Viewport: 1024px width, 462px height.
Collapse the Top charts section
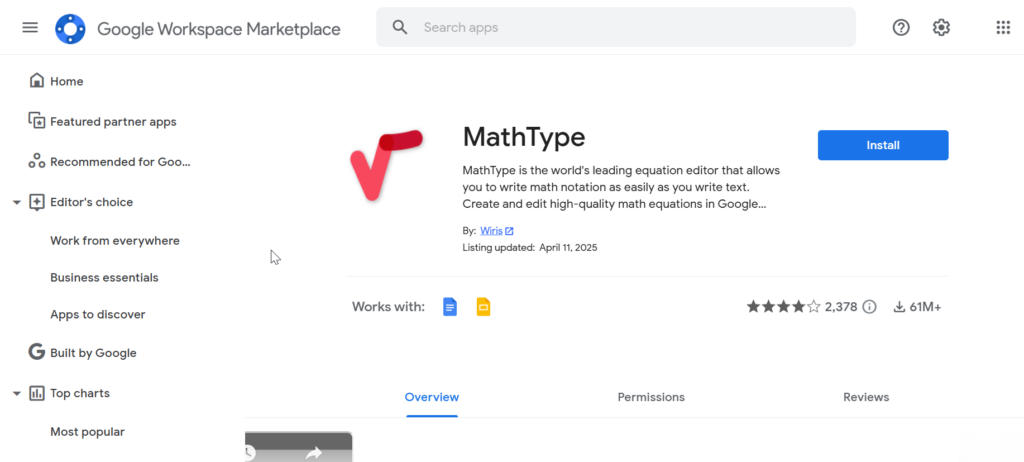[x=17, y=393]
